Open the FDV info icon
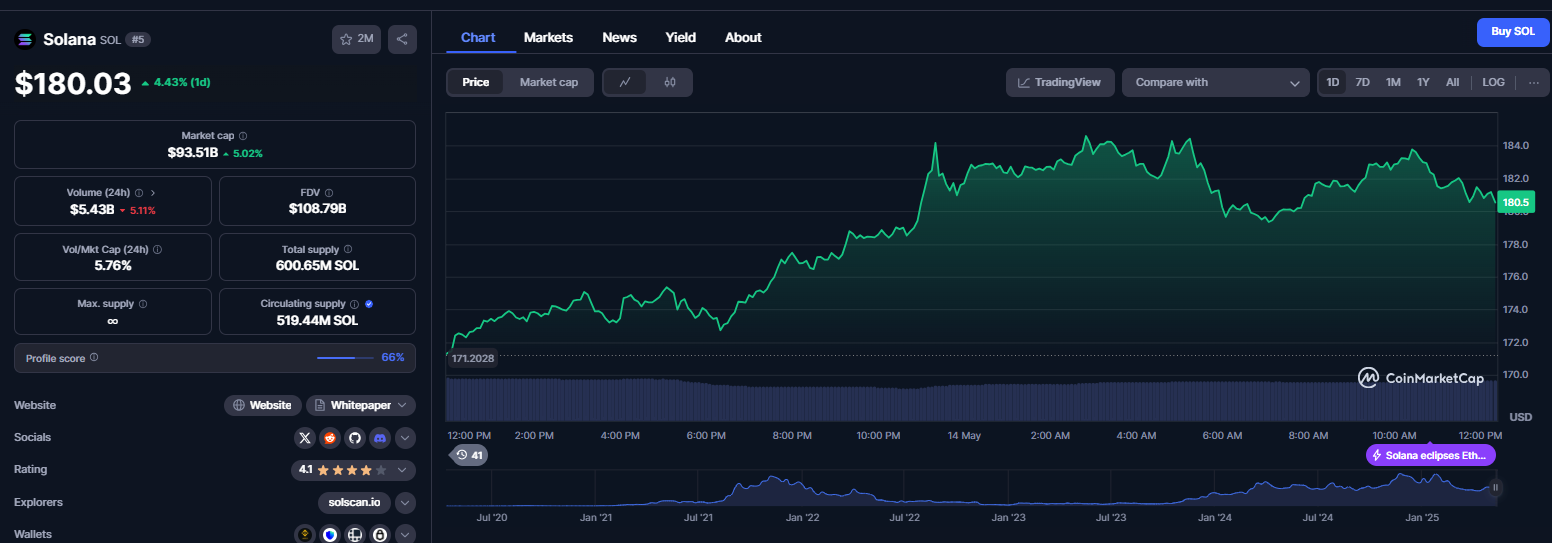This screenshot has width=1552, height=543. pos(329,192)
